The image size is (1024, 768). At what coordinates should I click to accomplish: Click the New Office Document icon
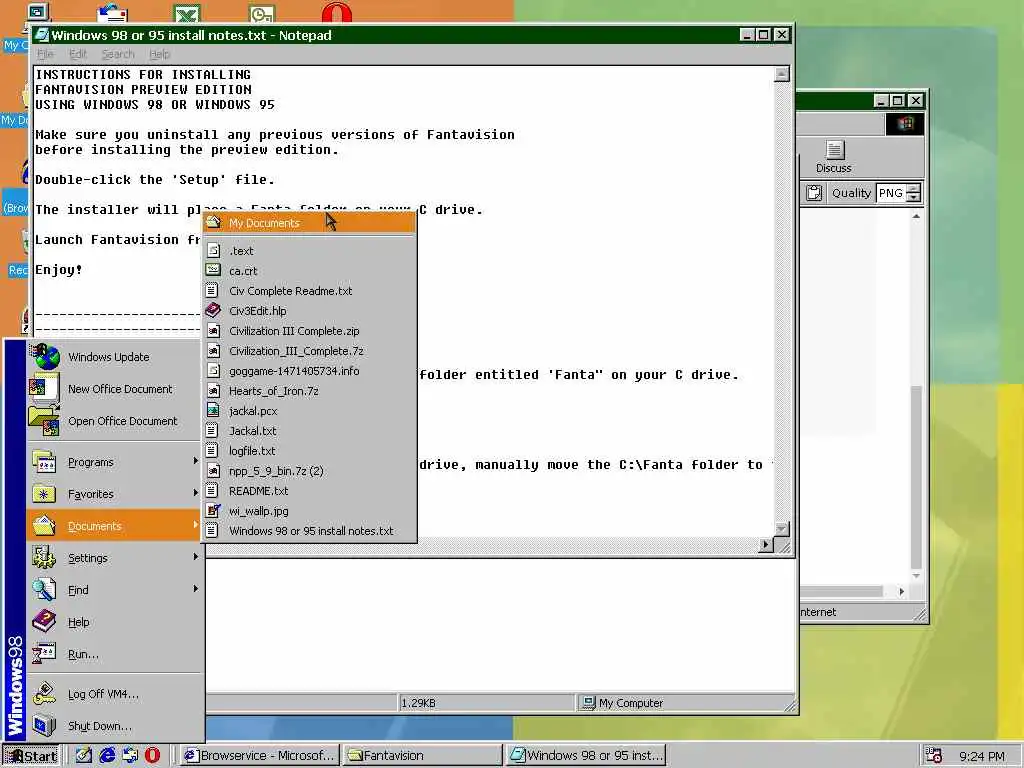44,388
